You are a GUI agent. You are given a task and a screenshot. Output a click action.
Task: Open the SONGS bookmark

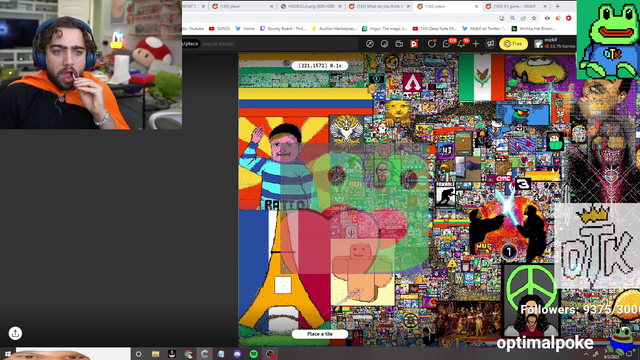point(220,29)
